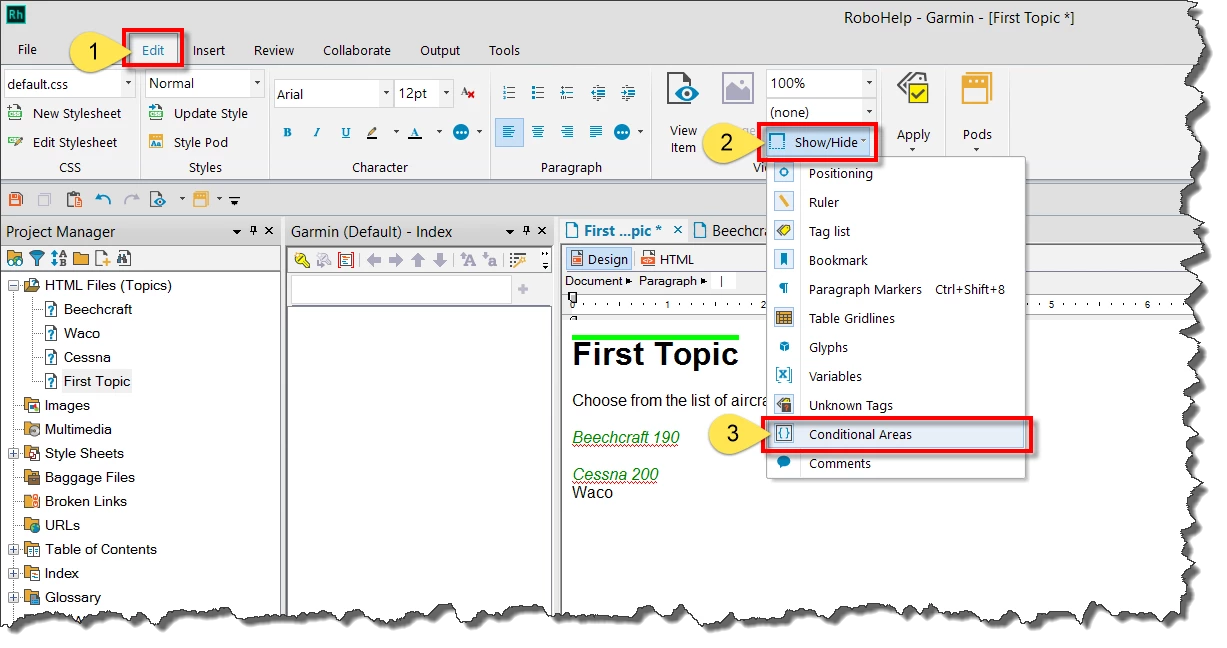Viewport: 1227px width, 648px height.
Task: Apply font color
Action: (413, 132)
